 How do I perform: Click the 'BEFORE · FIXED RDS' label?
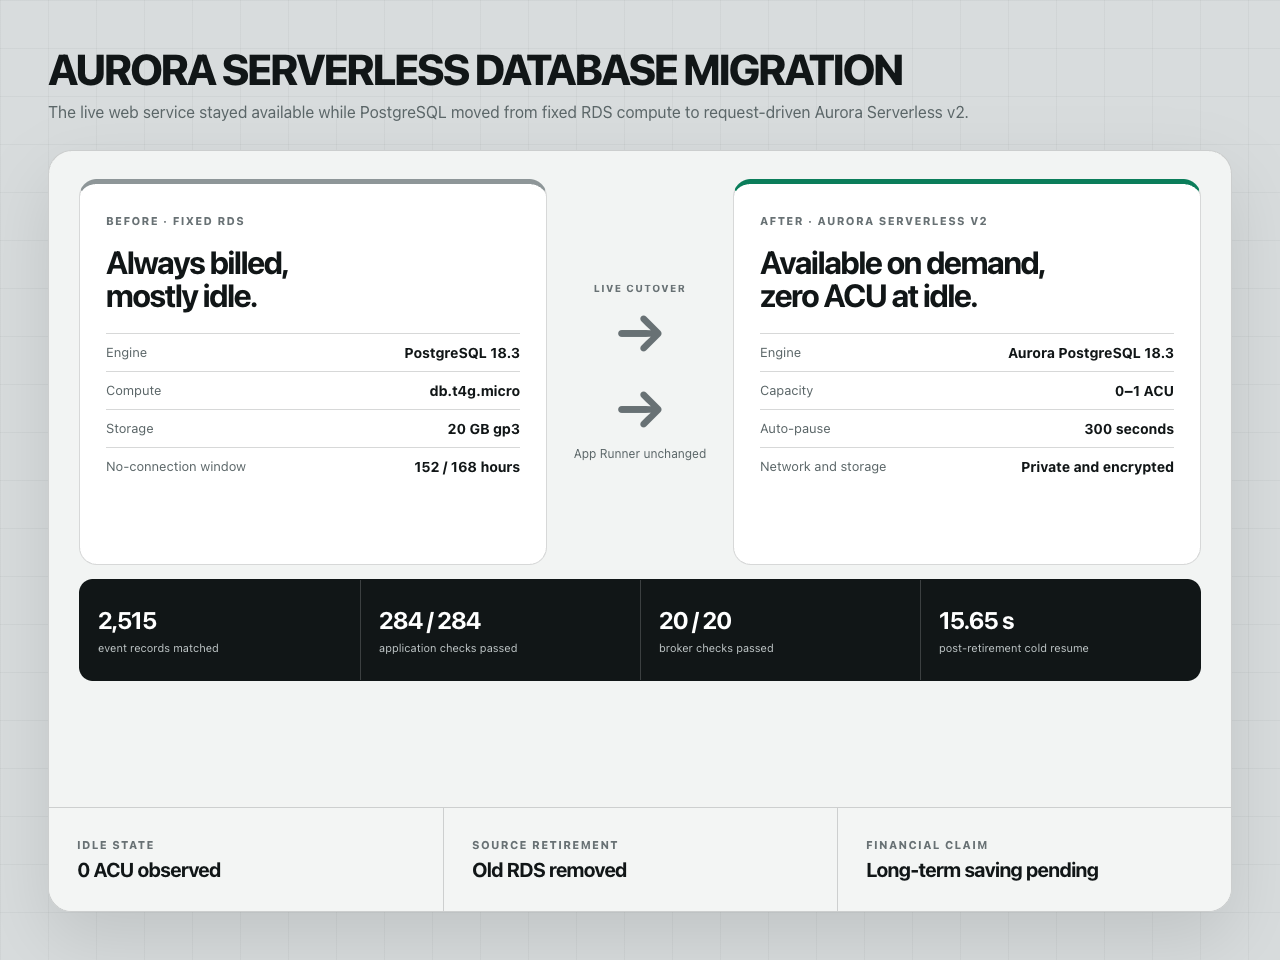[x=175, y=221]
